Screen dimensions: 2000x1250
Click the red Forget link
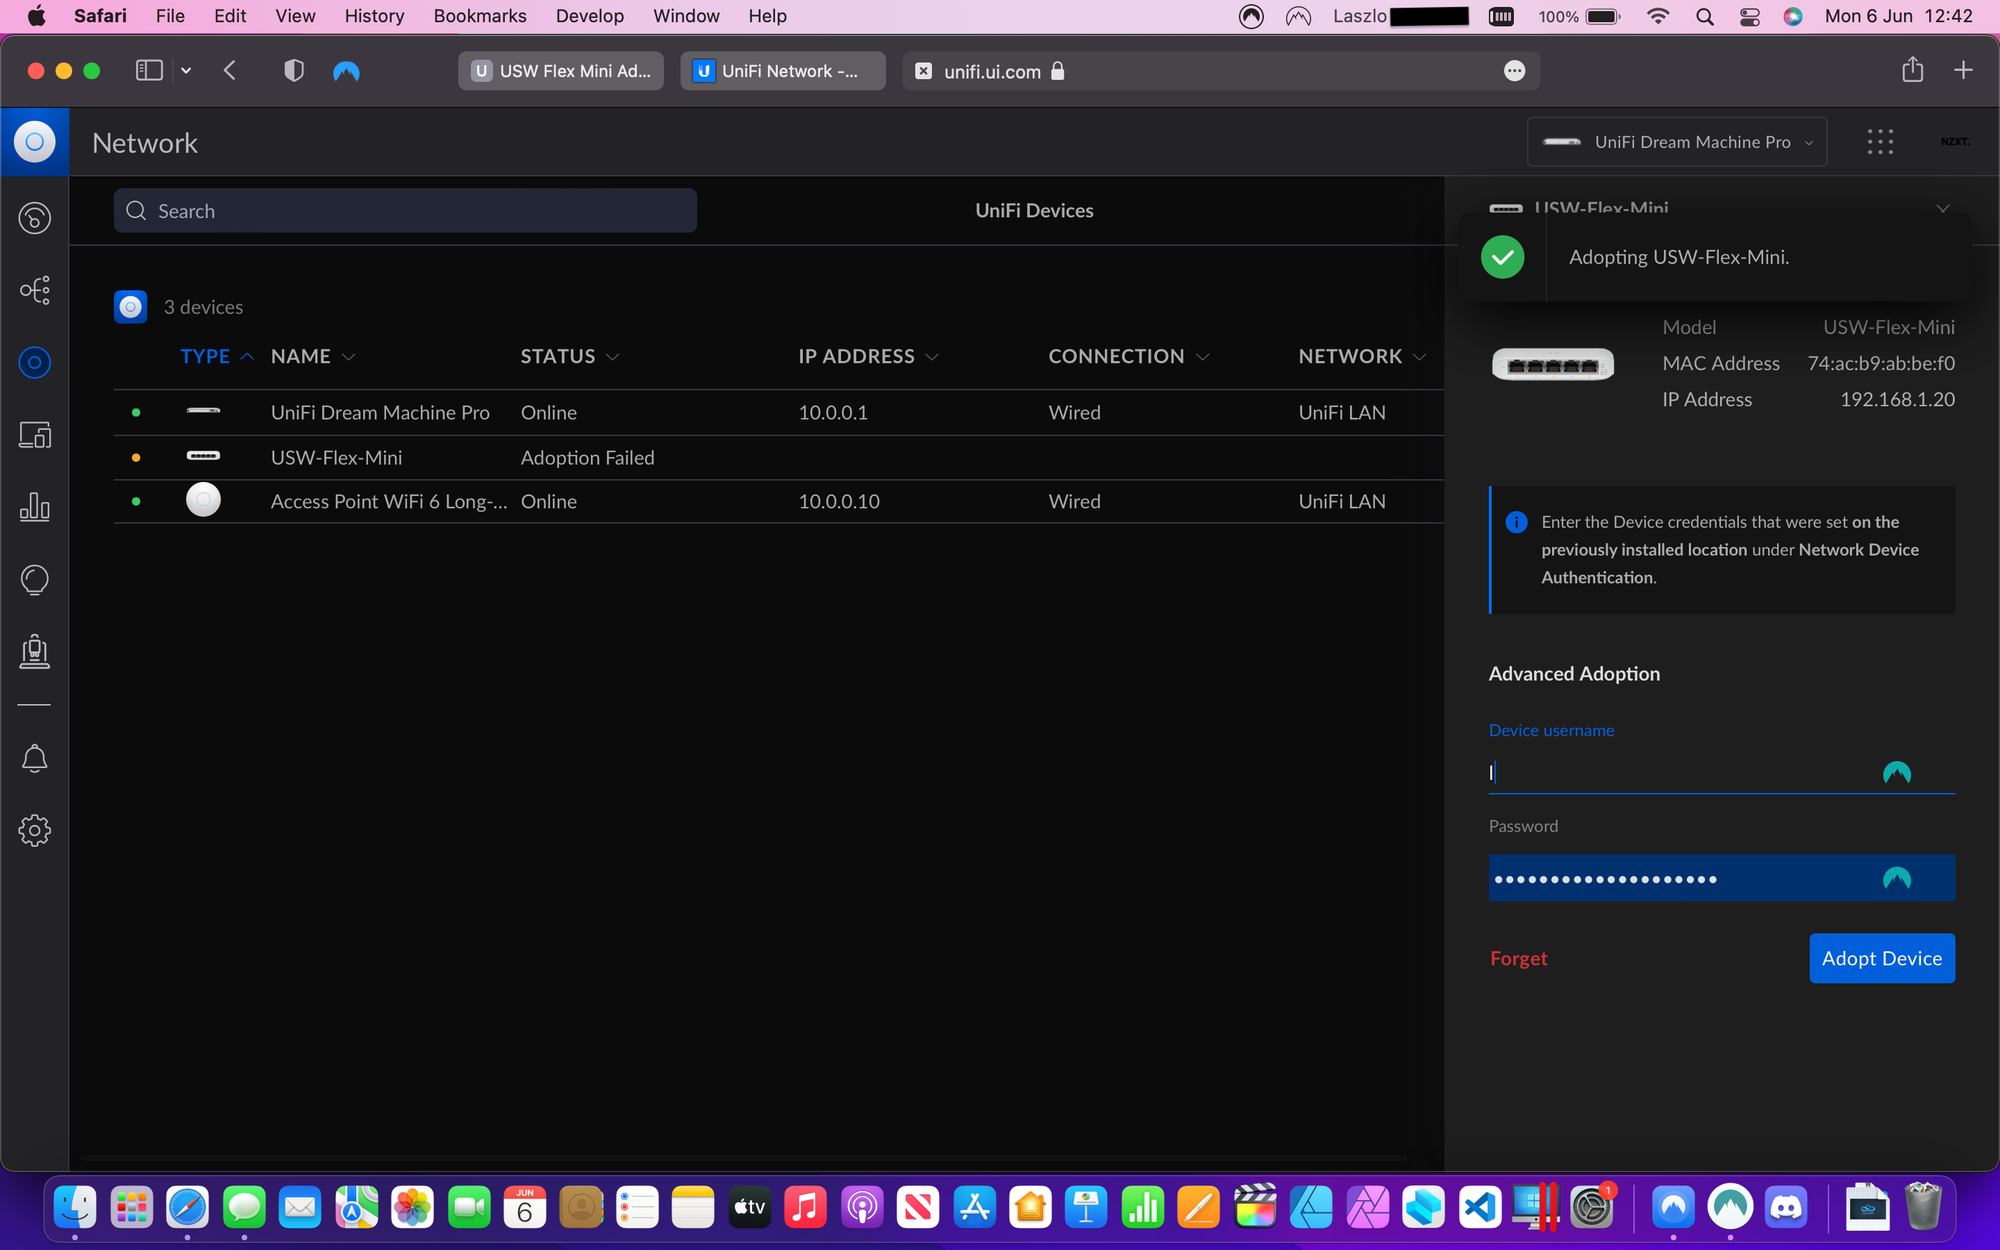(1518, 958)
